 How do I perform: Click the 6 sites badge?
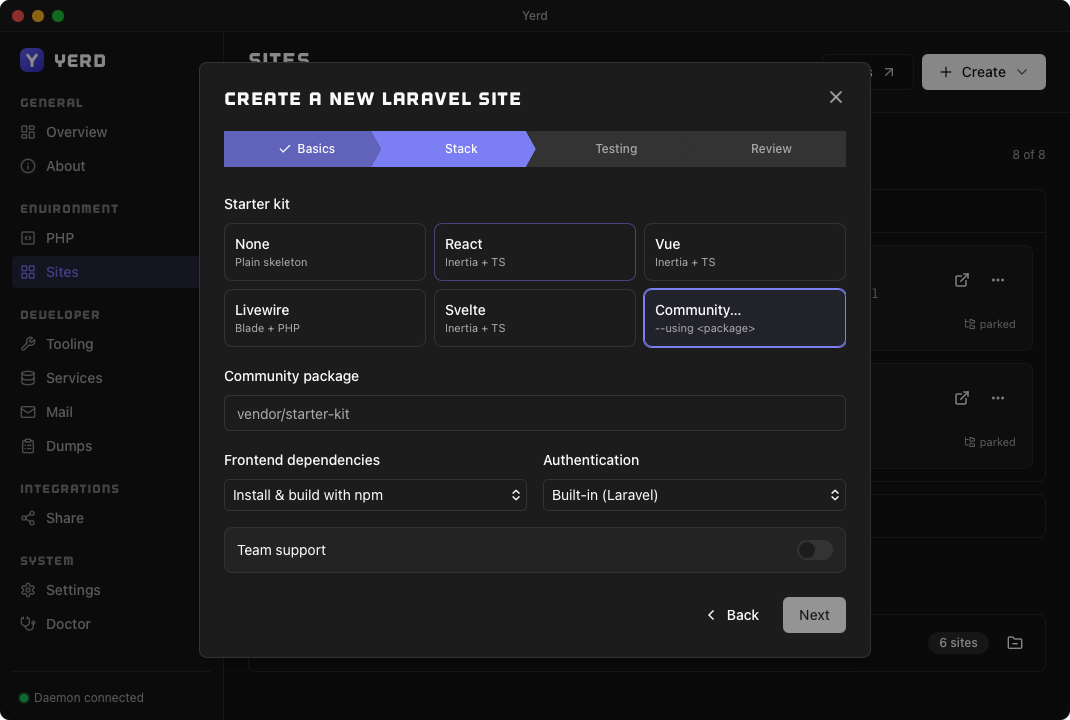click(x=958, y=642)
